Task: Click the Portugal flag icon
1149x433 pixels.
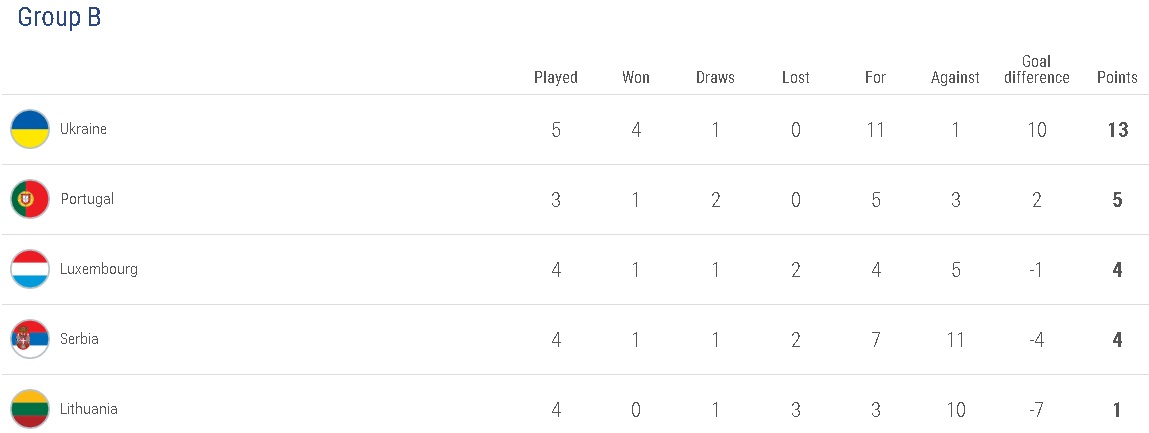Action: (x=30, y=200)
